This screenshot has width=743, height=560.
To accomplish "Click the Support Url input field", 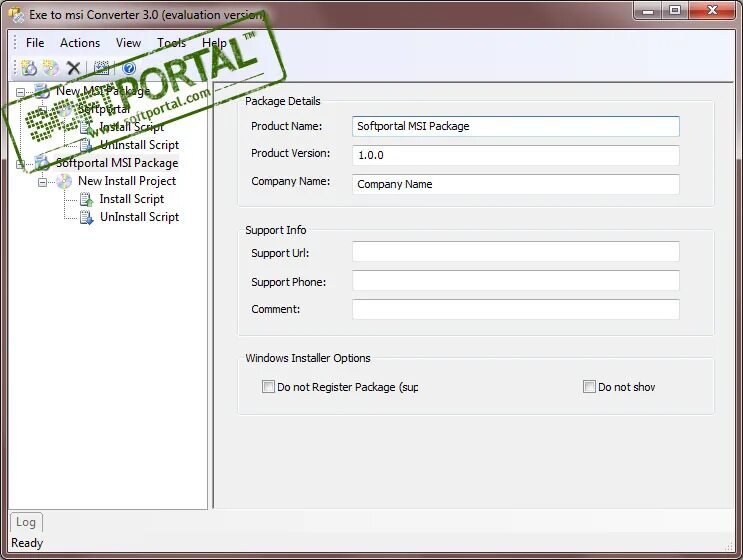I will 516,252.
